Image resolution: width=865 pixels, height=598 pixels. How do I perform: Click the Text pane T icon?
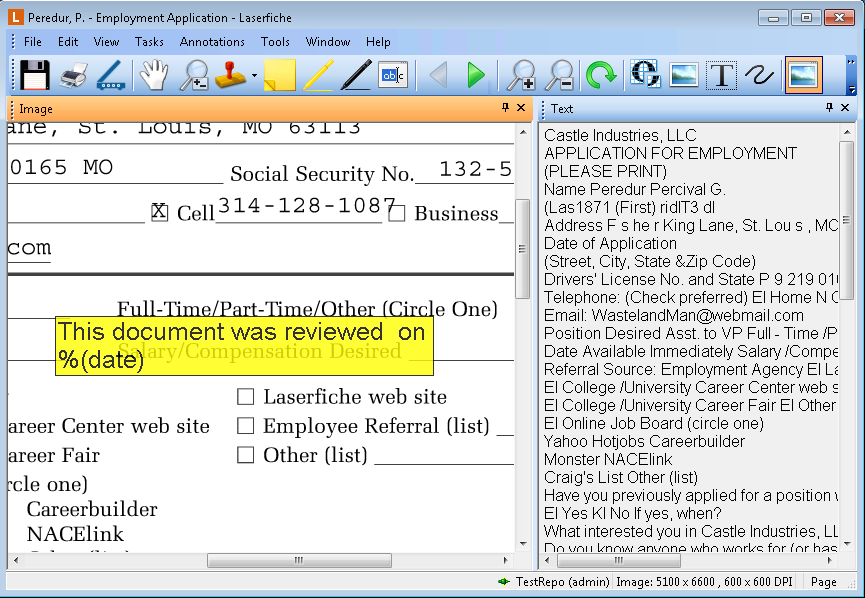click(722, 75)
